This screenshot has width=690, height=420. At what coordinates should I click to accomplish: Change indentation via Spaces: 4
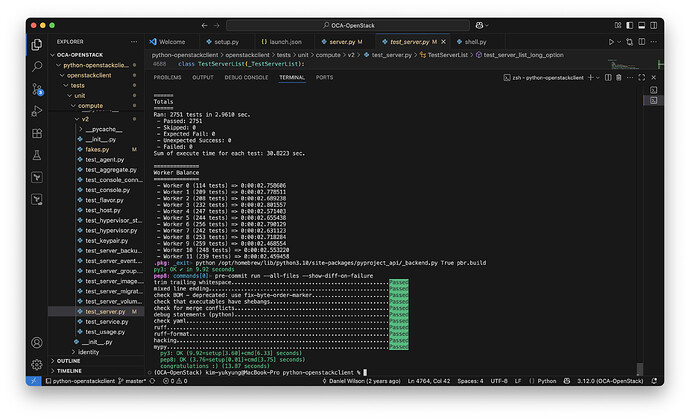click(470, 381)
